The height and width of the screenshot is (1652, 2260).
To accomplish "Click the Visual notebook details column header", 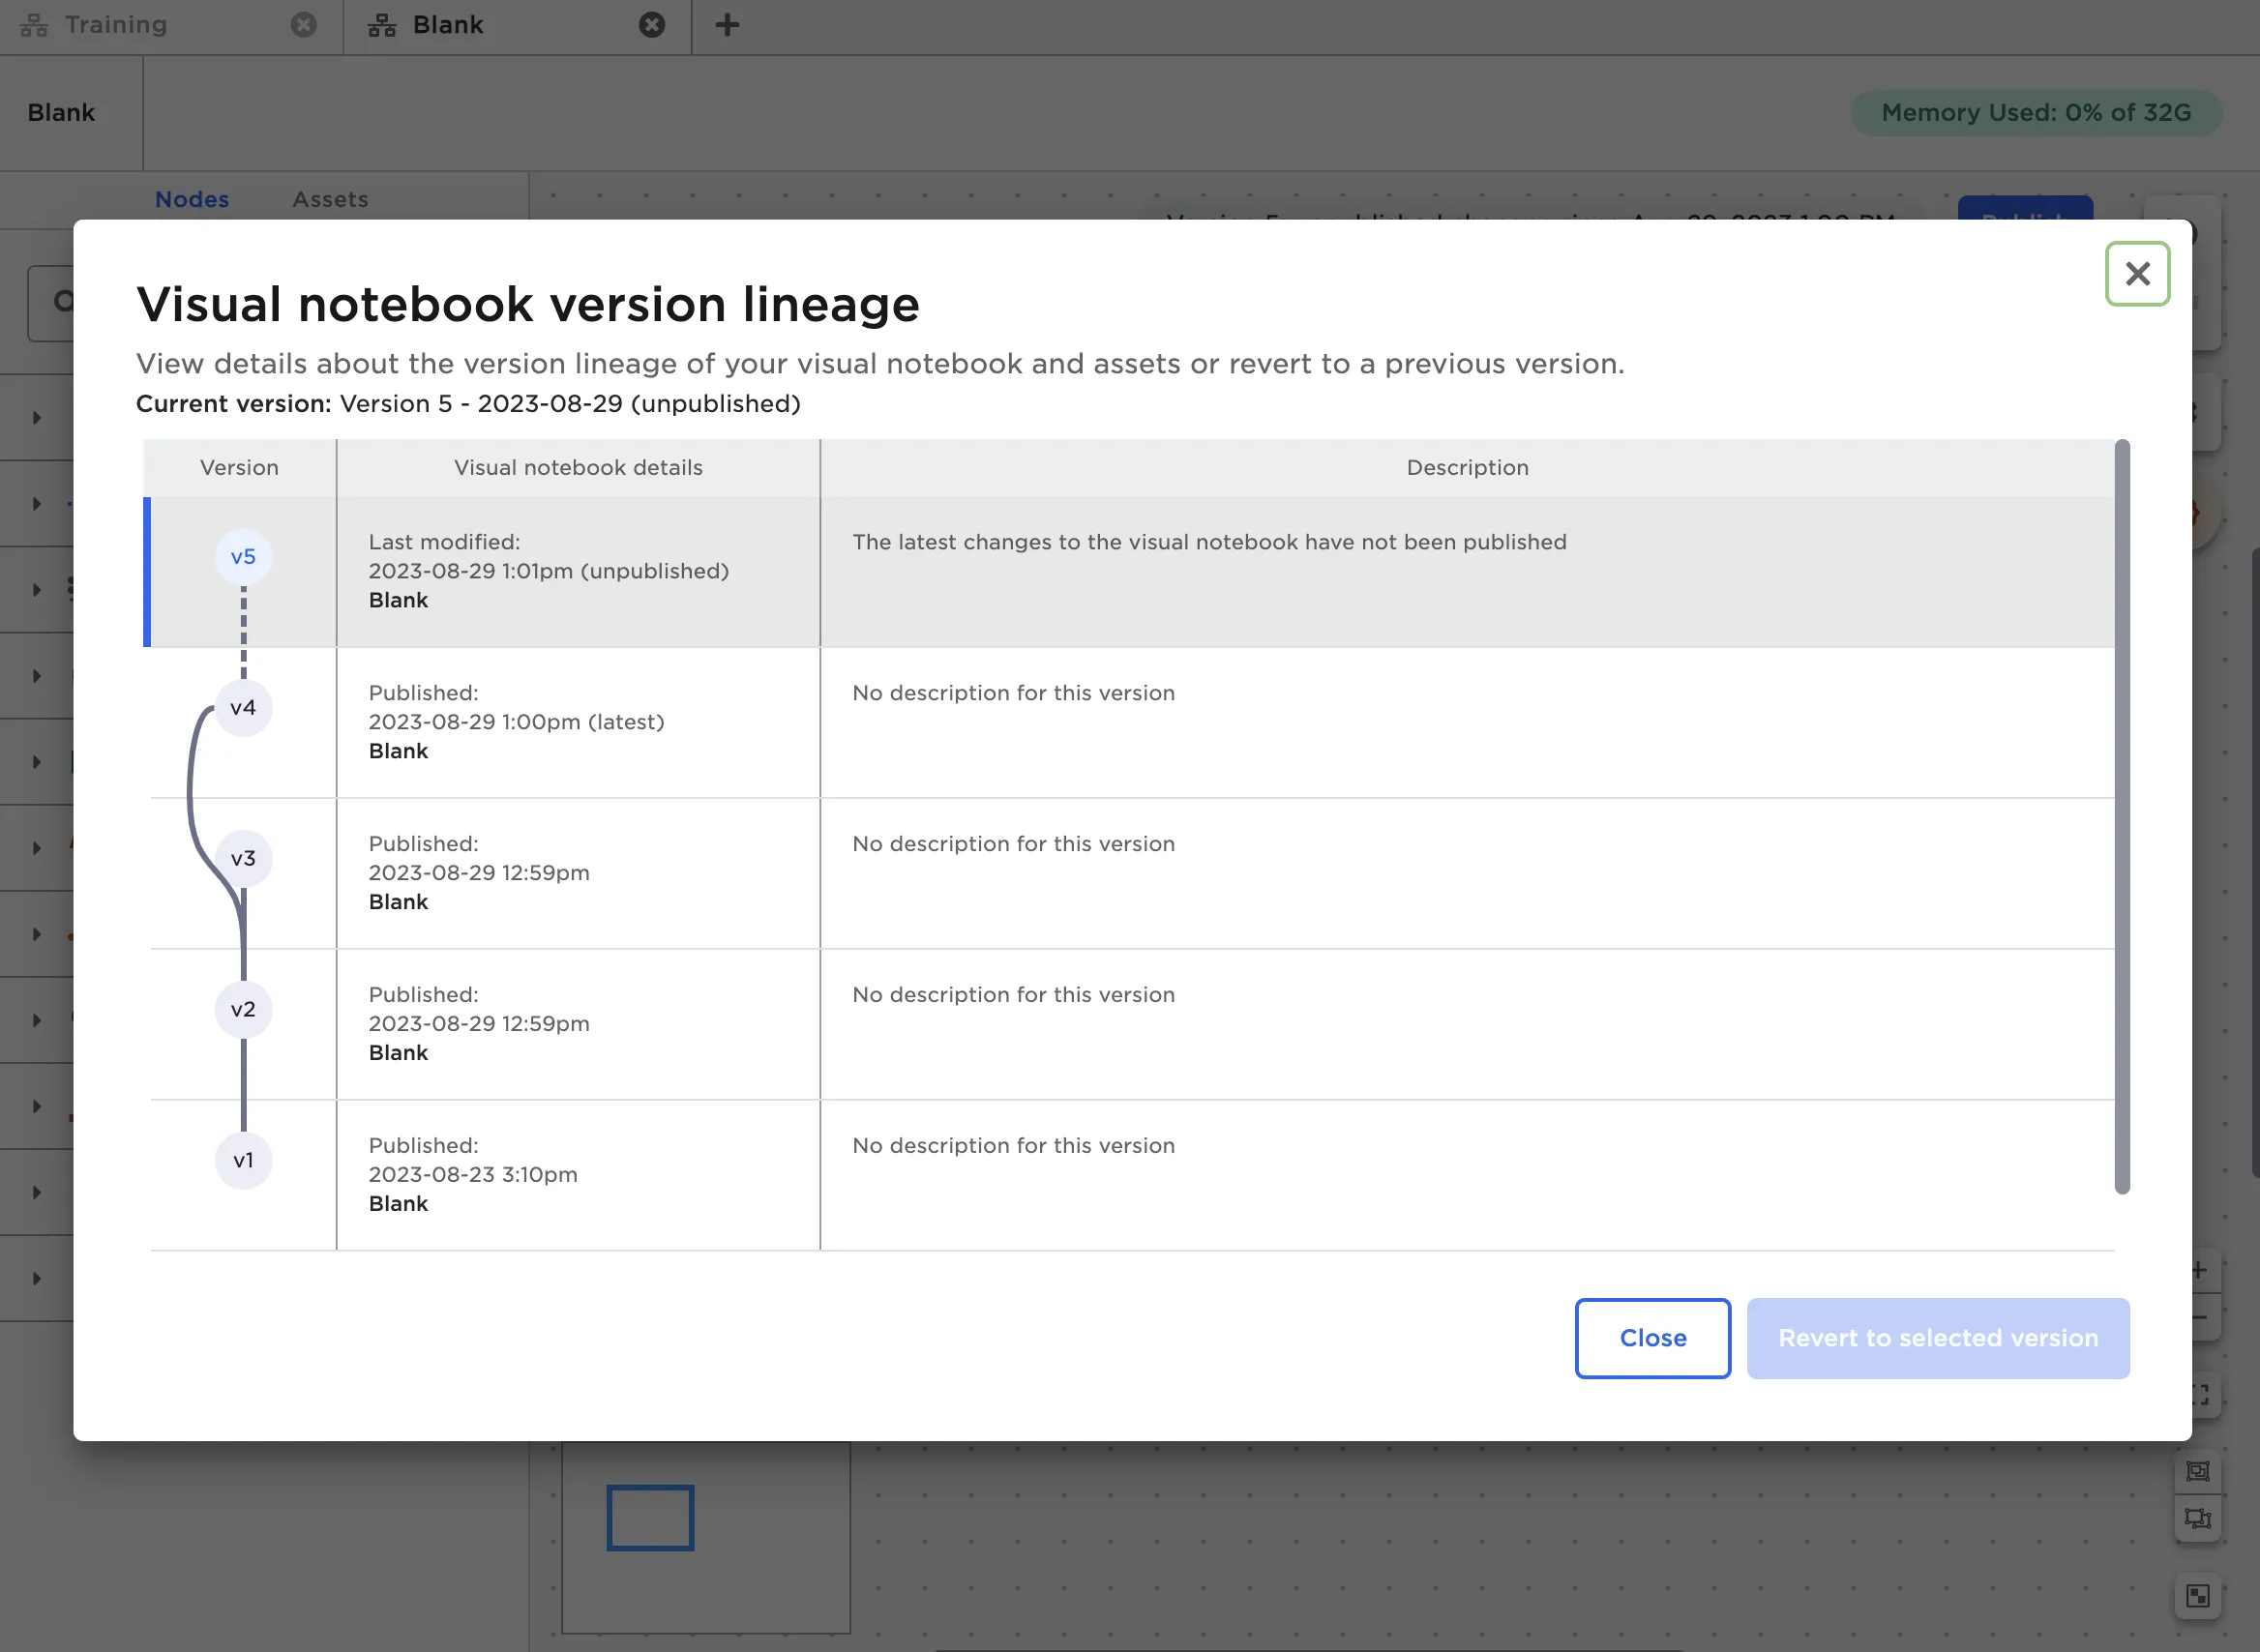I will point(578,467).
